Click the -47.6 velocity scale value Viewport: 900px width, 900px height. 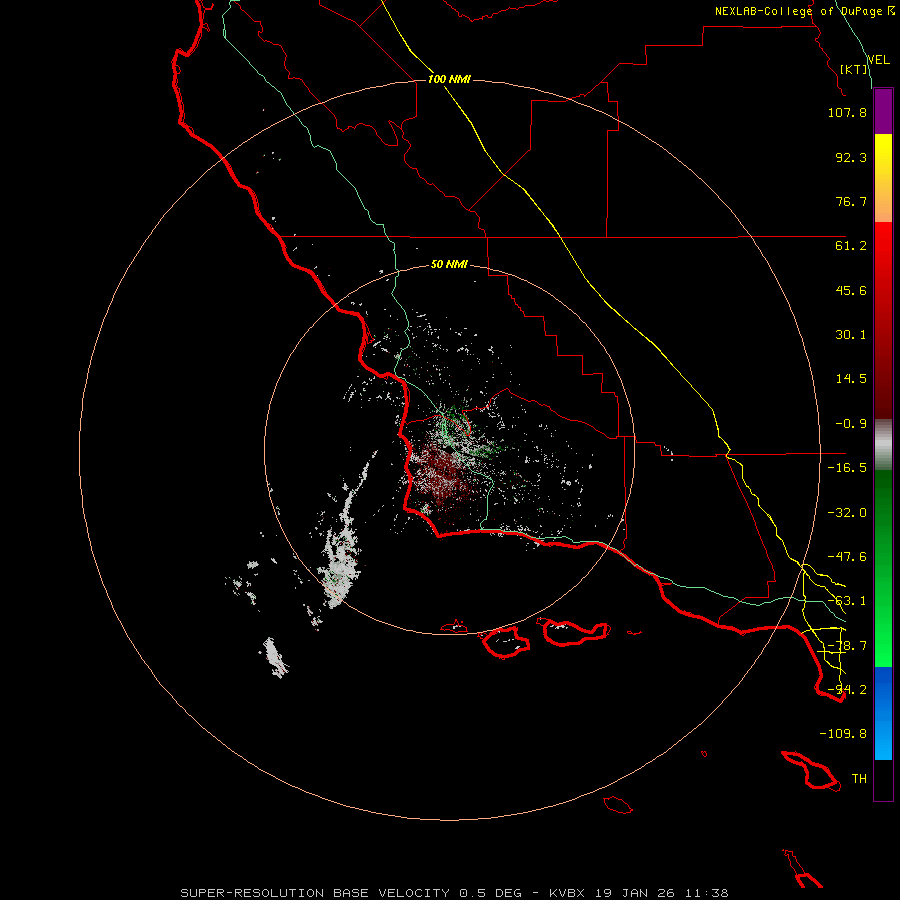pos(847,557)
